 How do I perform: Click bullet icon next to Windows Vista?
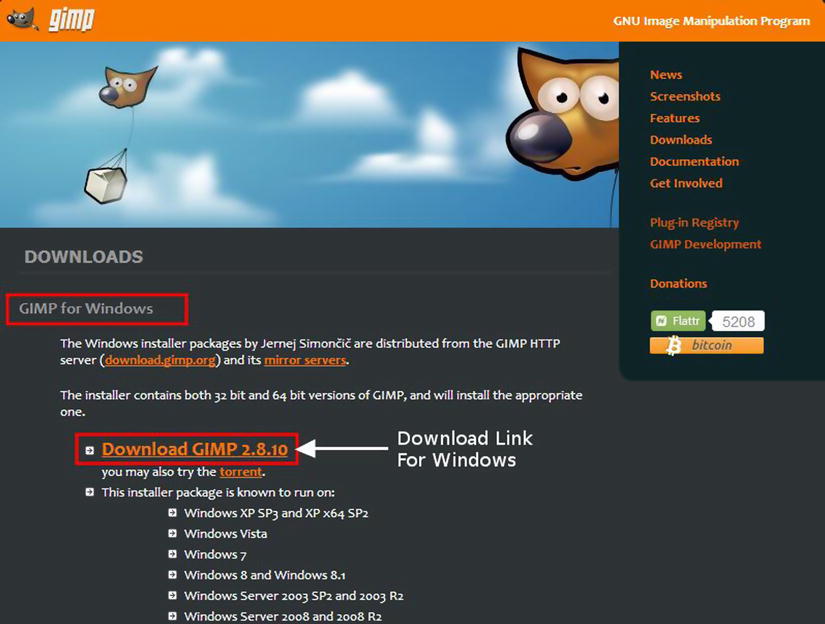[173, 533]
